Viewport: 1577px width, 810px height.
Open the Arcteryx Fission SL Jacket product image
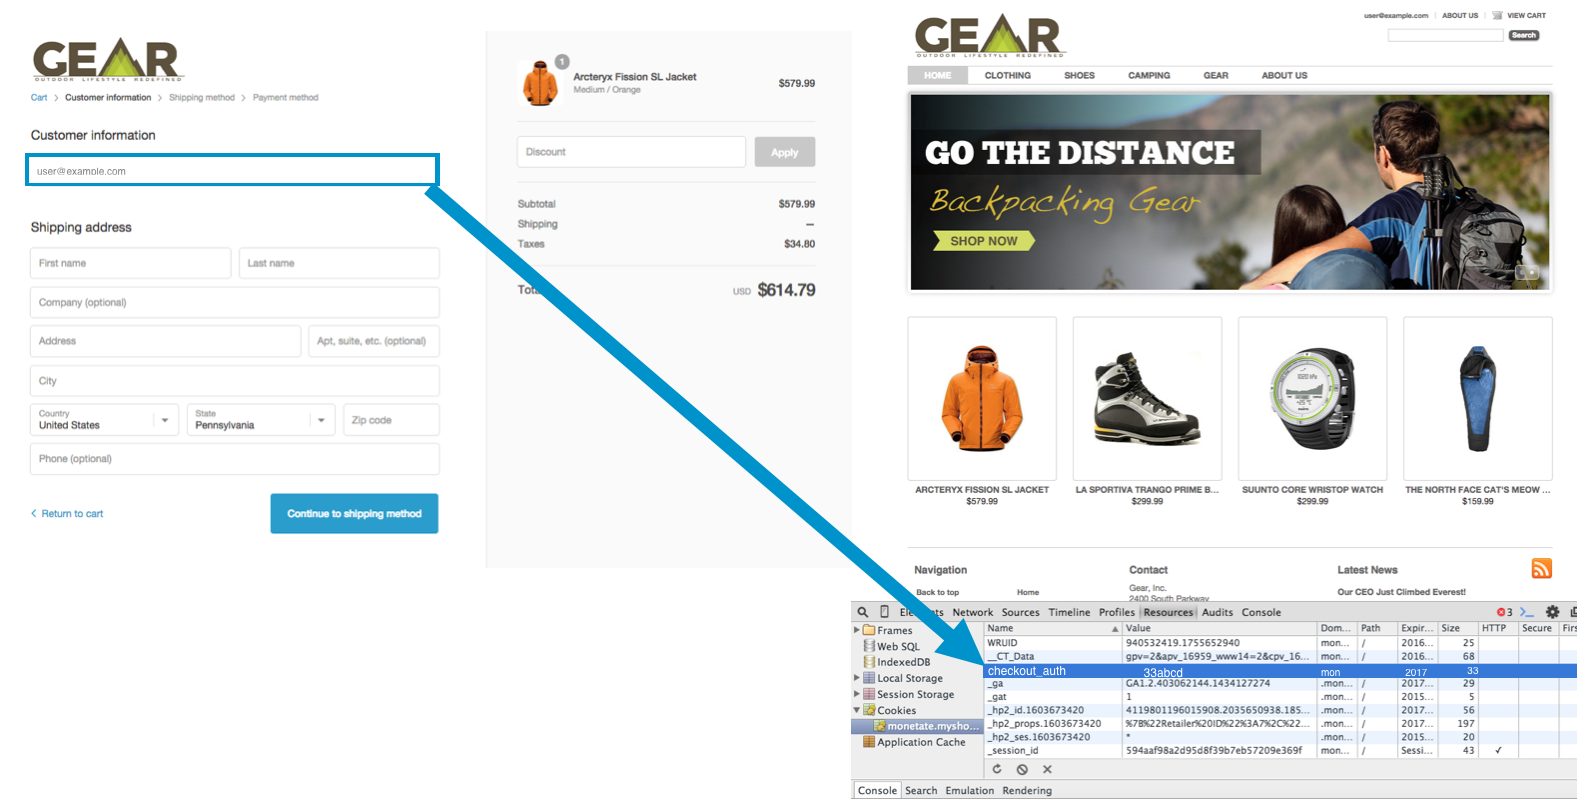pyautogui.click(x=982, y=399)
